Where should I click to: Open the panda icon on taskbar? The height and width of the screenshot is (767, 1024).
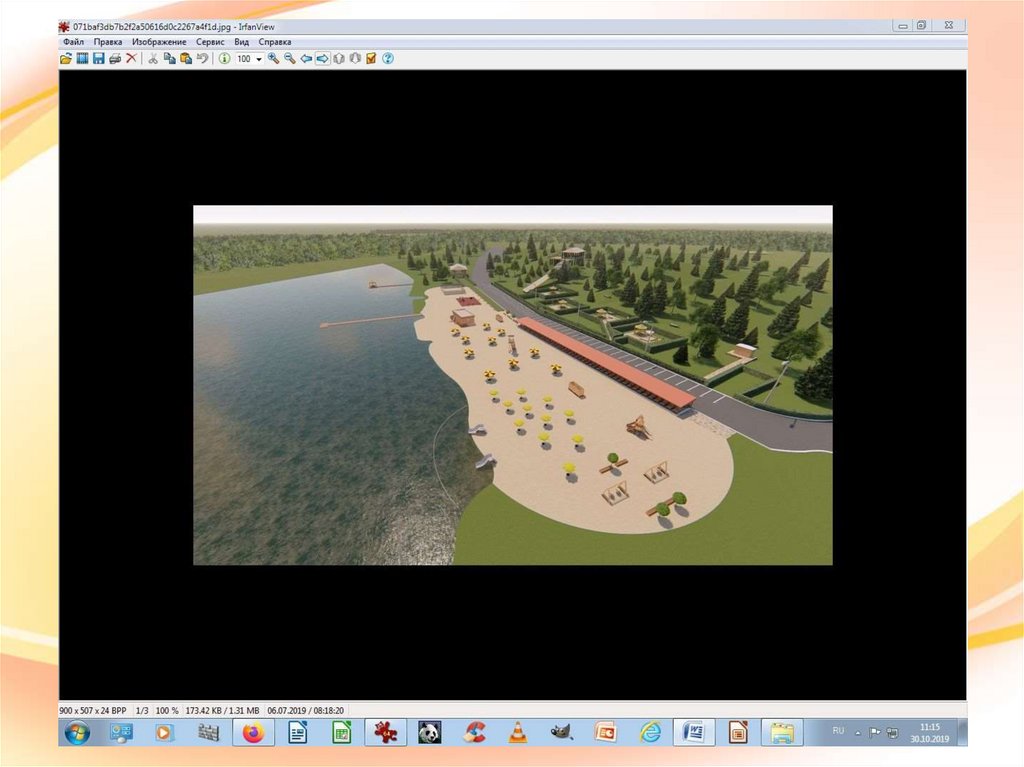click(x=430, y=733)
